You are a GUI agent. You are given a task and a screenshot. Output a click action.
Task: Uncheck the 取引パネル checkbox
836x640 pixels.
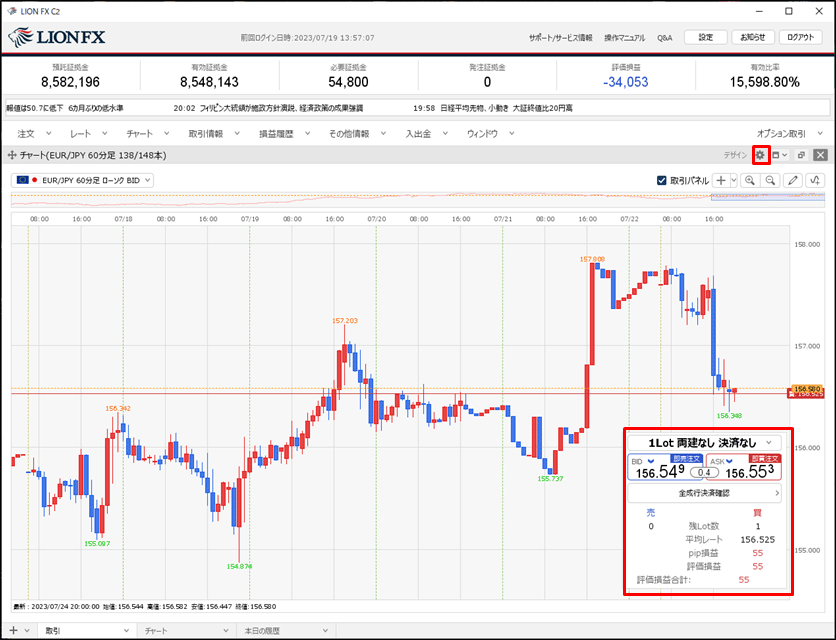[x=662, y=180]
